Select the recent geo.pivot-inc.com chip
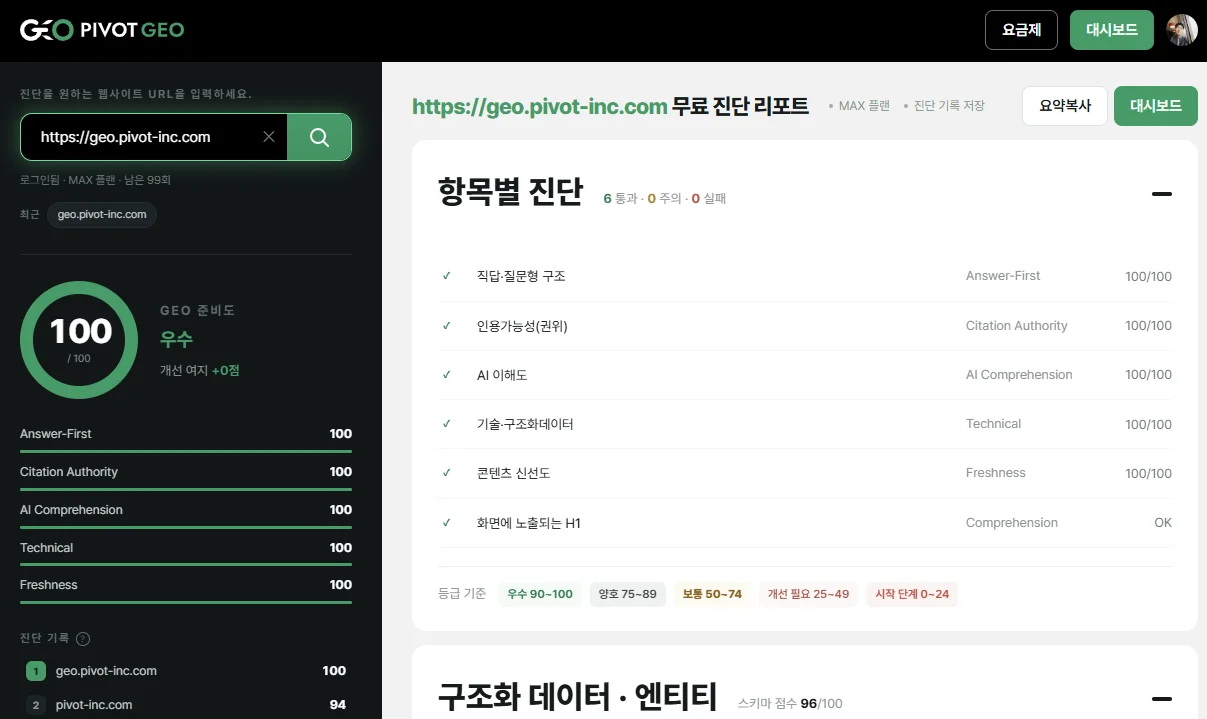The width and height of the screenshot is (1207, 719). (102, 215)
